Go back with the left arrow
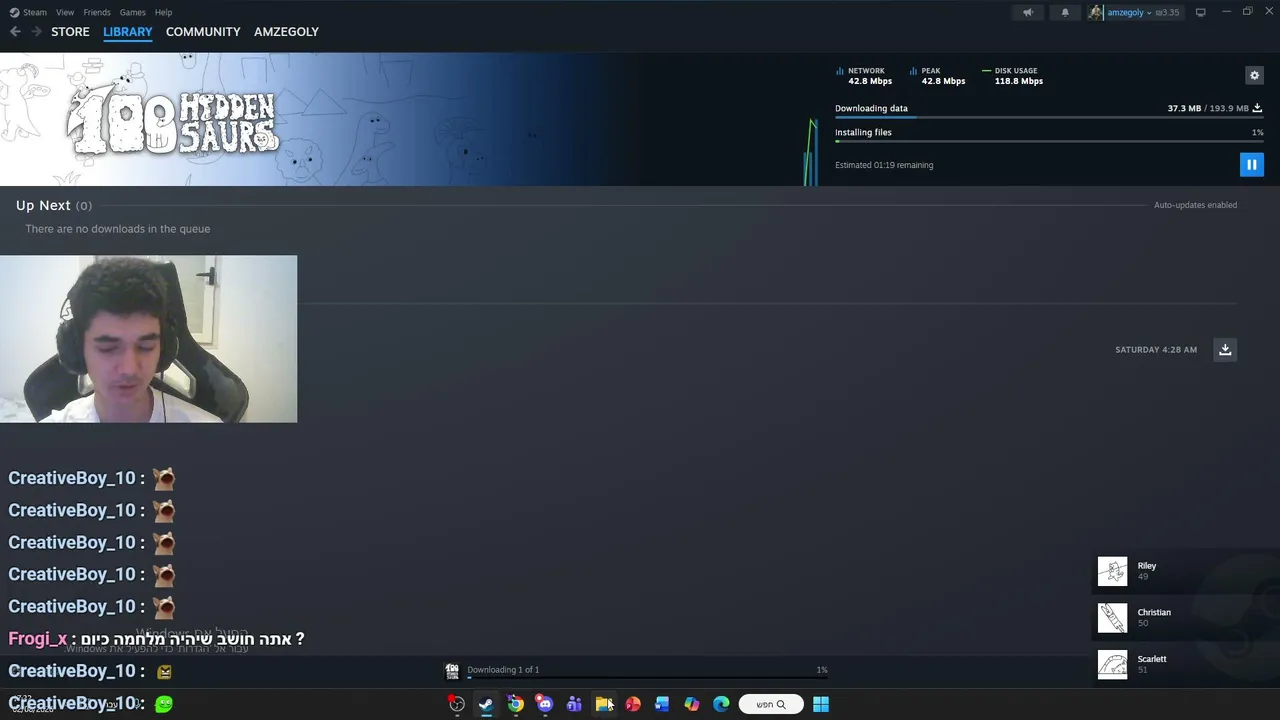 pyautogui.click(x=15, y=32)
